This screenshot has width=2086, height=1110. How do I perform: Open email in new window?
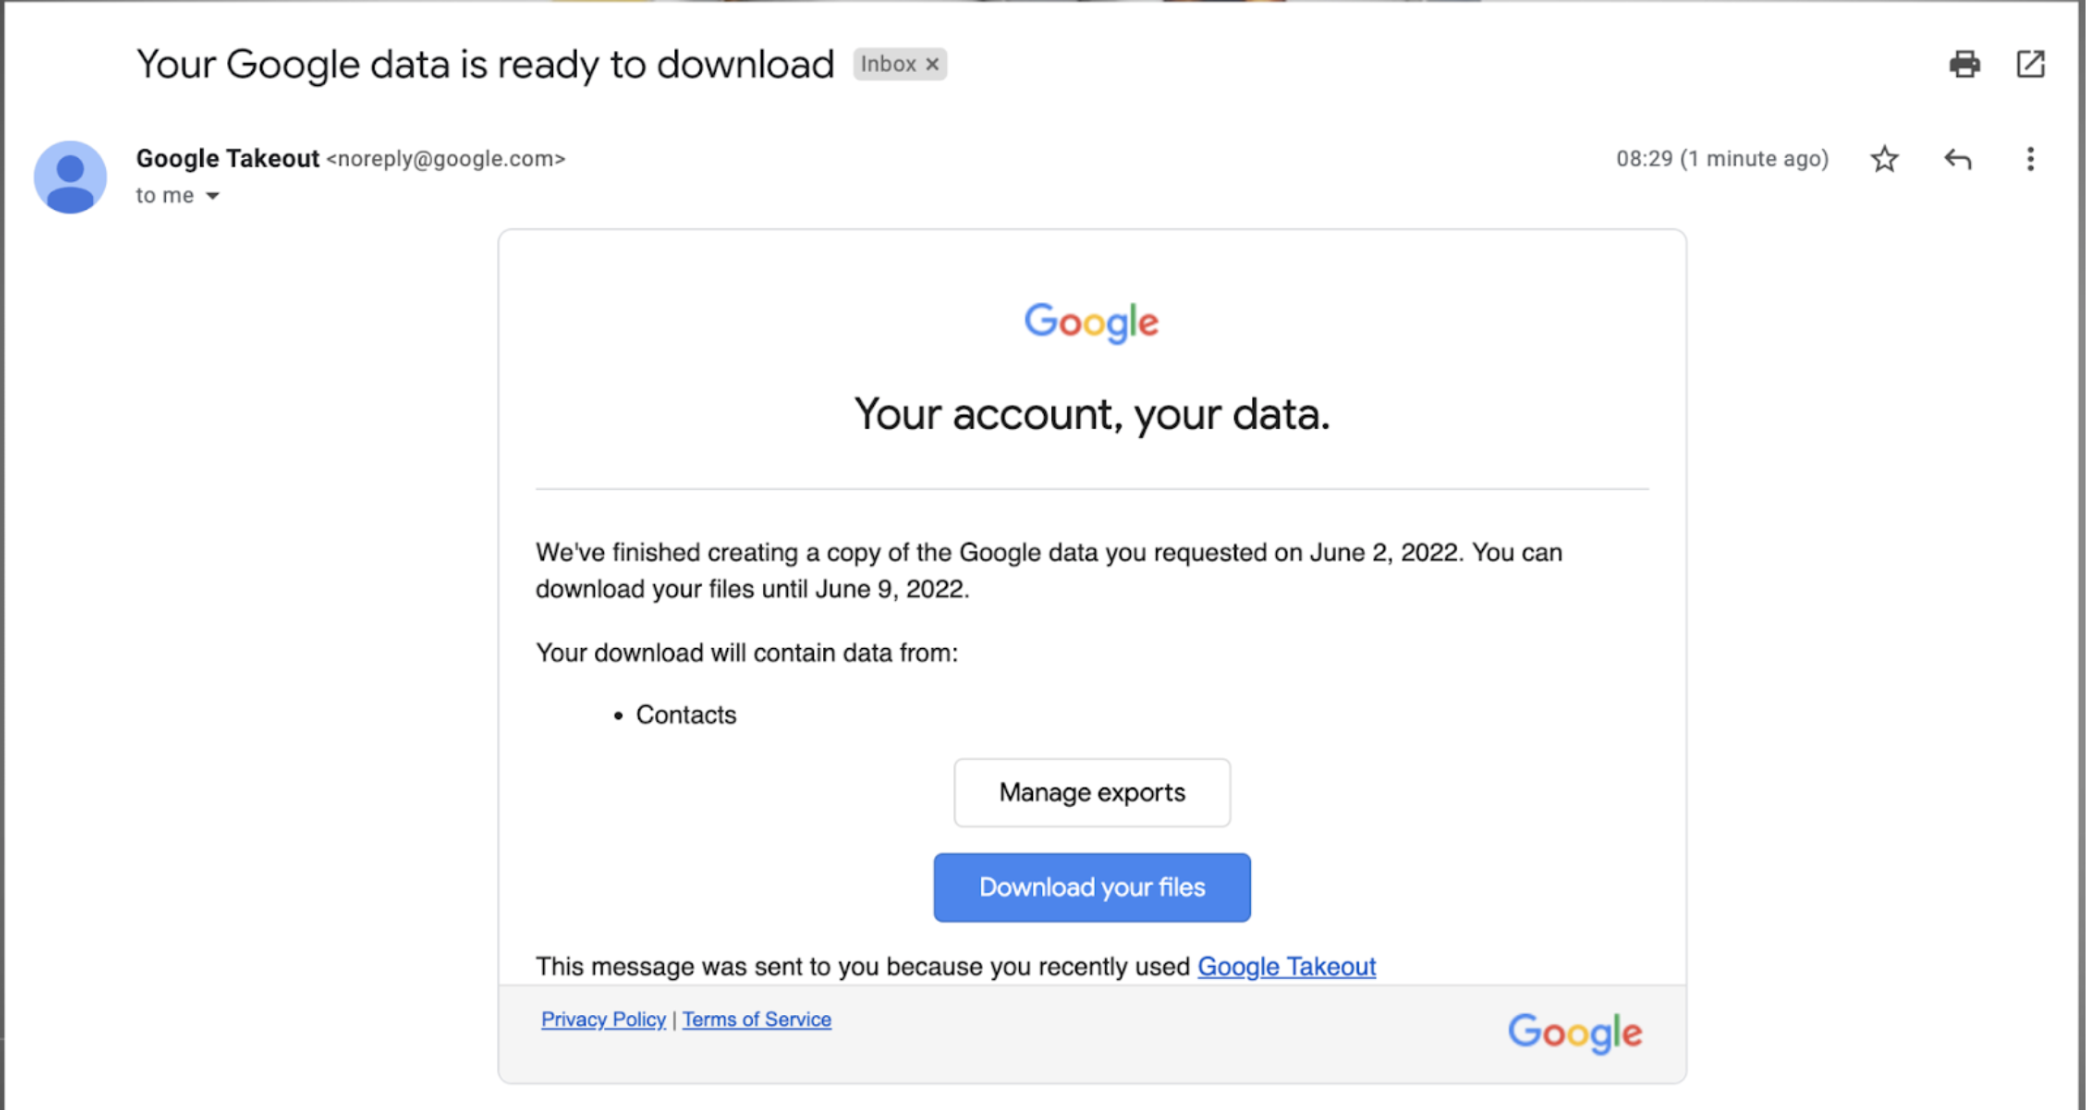coord(2030,65)
